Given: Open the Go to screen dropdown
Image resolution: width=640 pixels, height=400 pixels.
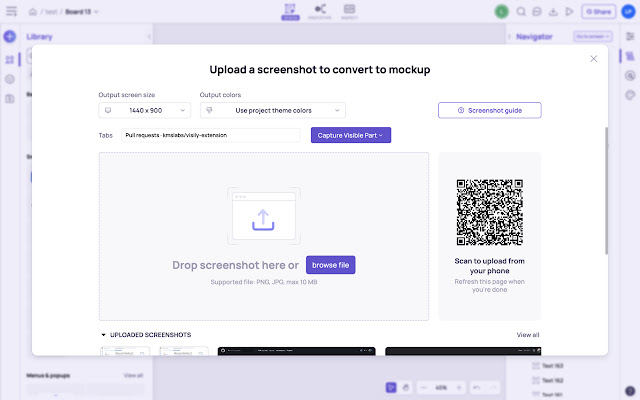Looking at the screenshot, I should click(593, 36).
